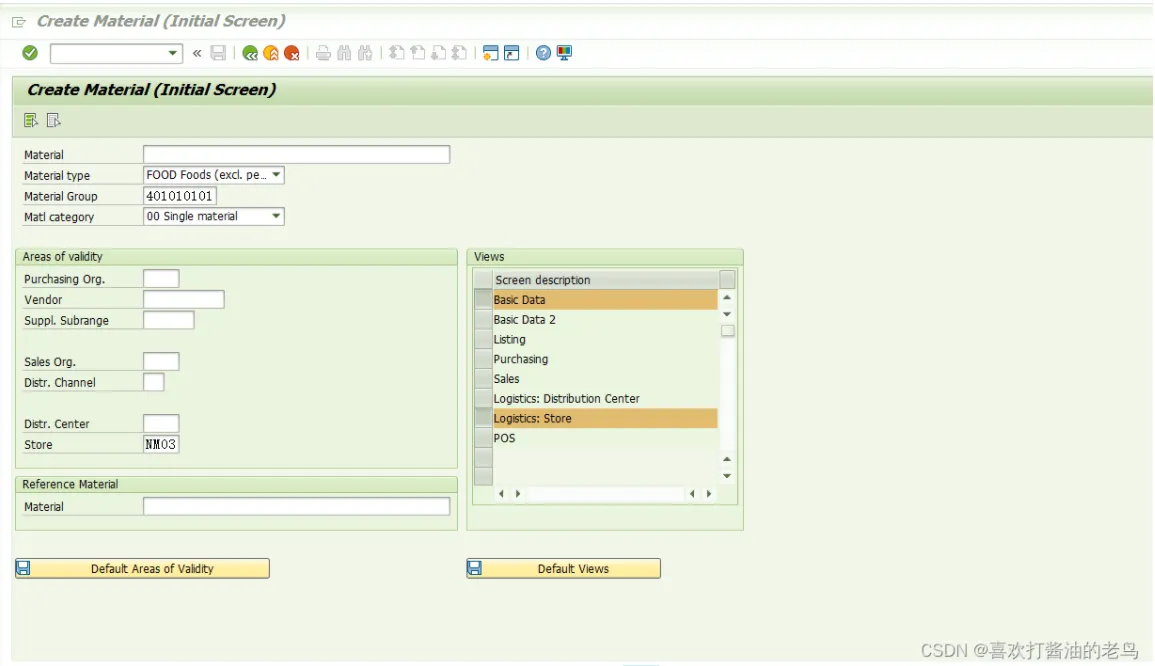Click the Vendor input field
The width and height of the screenshot is (1155, 666).
183,299
